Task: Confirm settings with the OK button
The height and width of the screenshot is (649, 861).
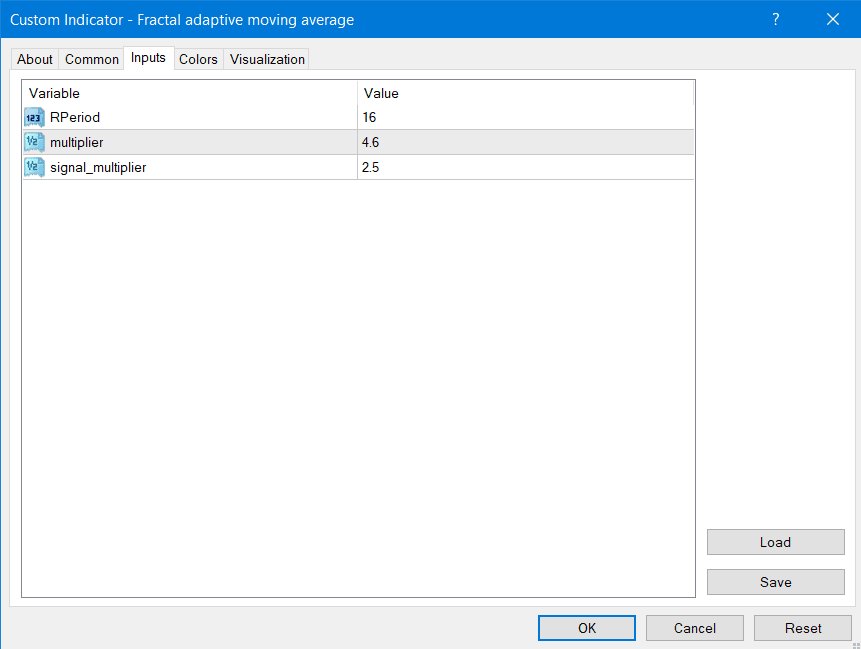Action: 587,628
